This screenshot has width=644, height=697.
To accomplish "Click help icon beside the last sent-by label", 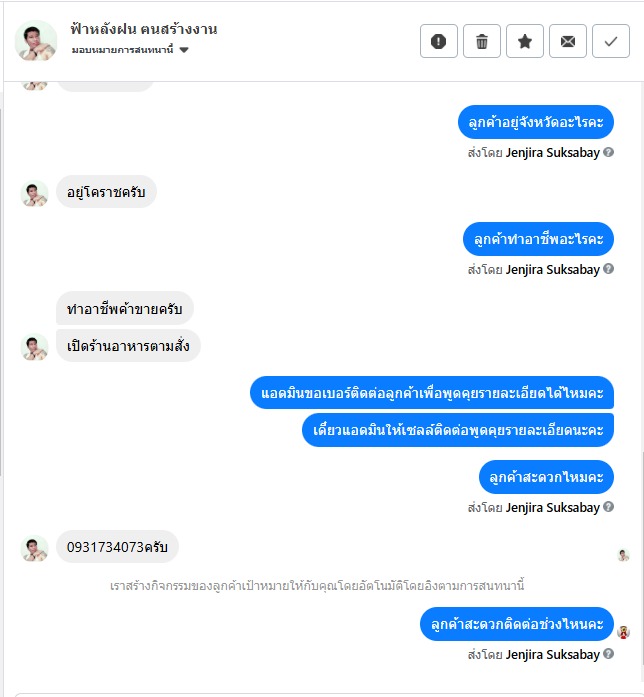I will pyautogui.click(x=609, y=654).
